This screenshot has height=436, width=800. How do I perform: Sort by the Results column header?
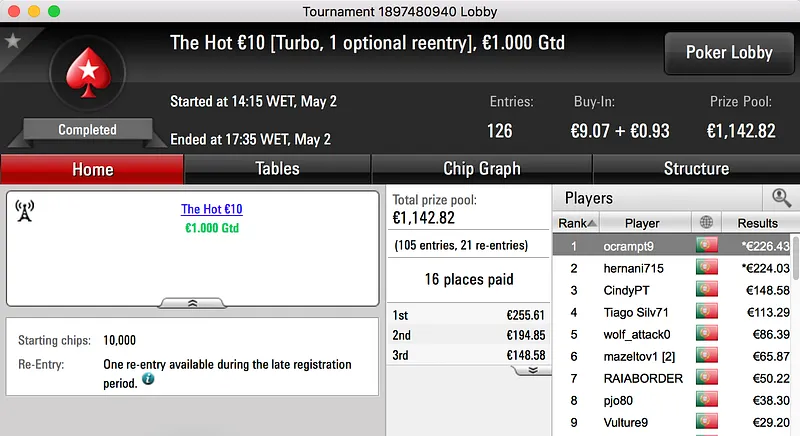pos(757,223)
